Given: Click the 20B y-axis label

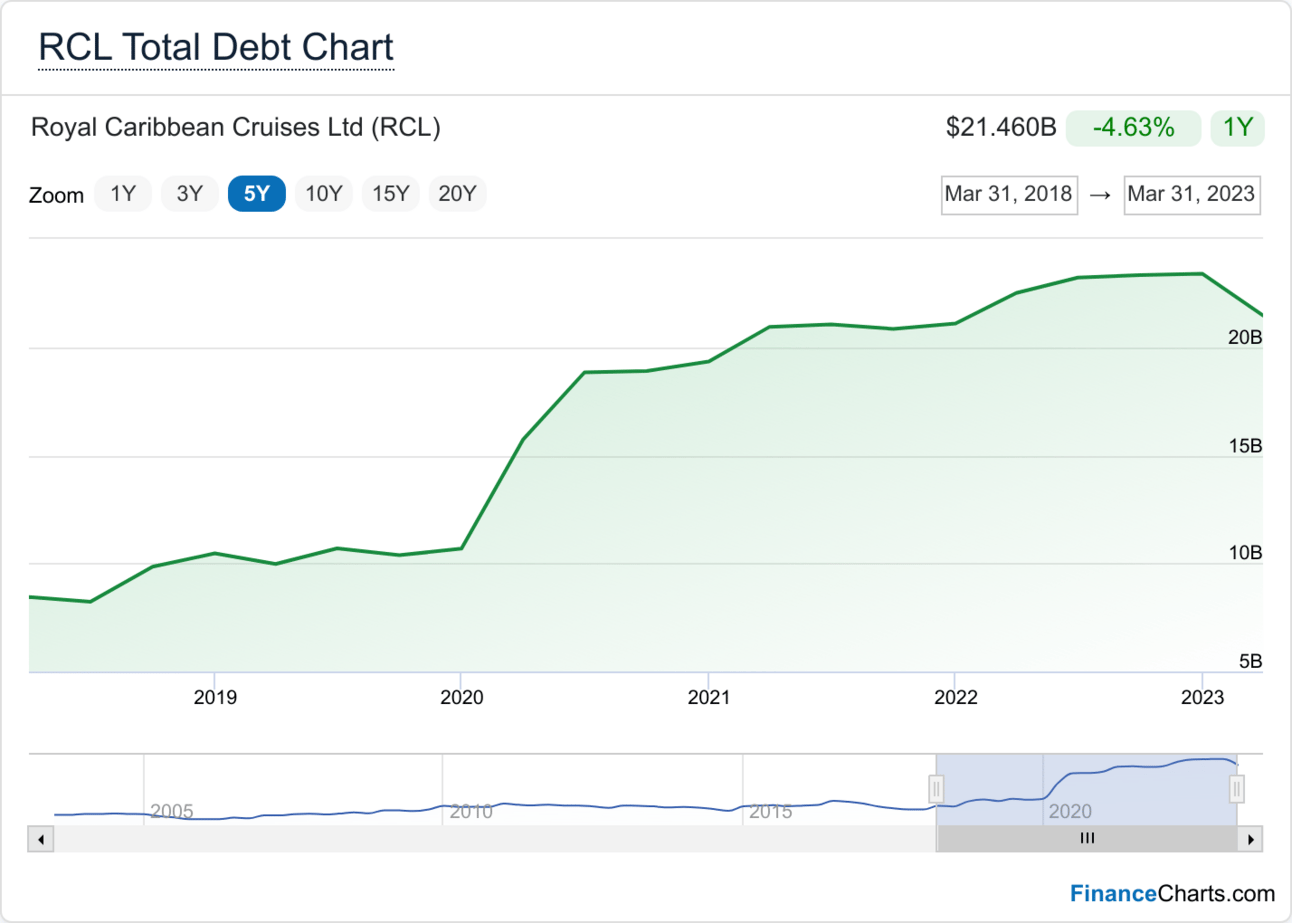Looking at the screenshot, I should [1246, 338].
